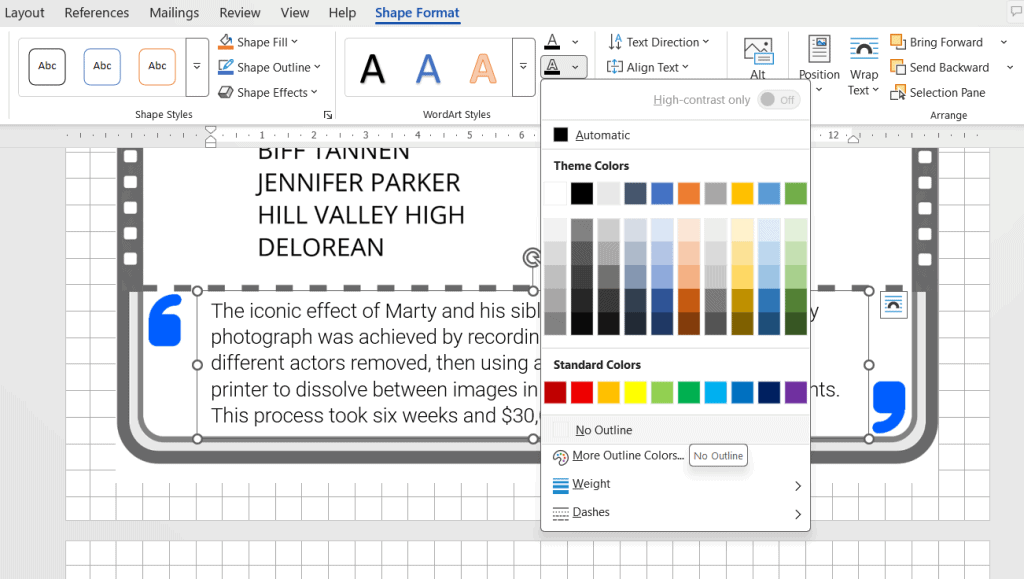Open the Text Fill dropdown arrow
Image resolution: width=1024 pixels, height=579 pixels.
tap(575, 42)
